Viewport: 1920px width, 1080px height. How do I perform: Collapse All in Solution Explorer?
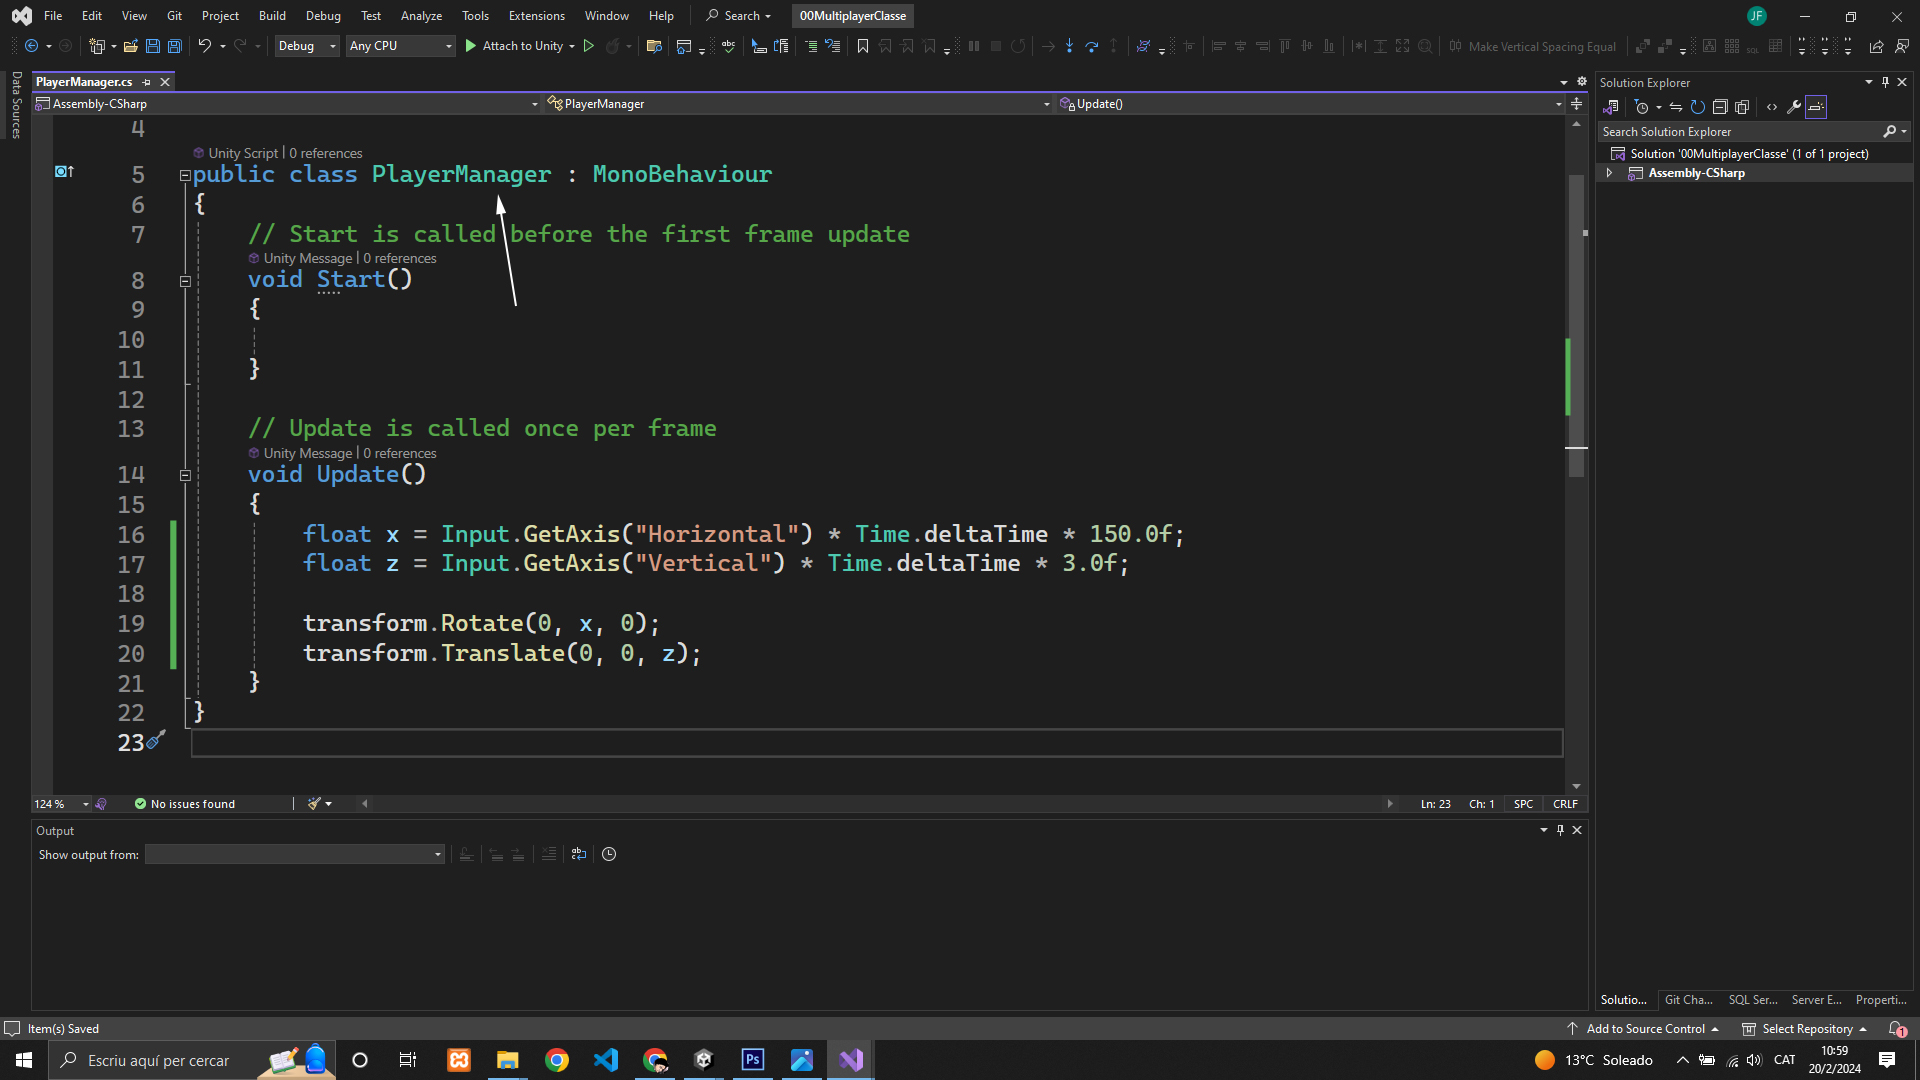click(1720, 107)
